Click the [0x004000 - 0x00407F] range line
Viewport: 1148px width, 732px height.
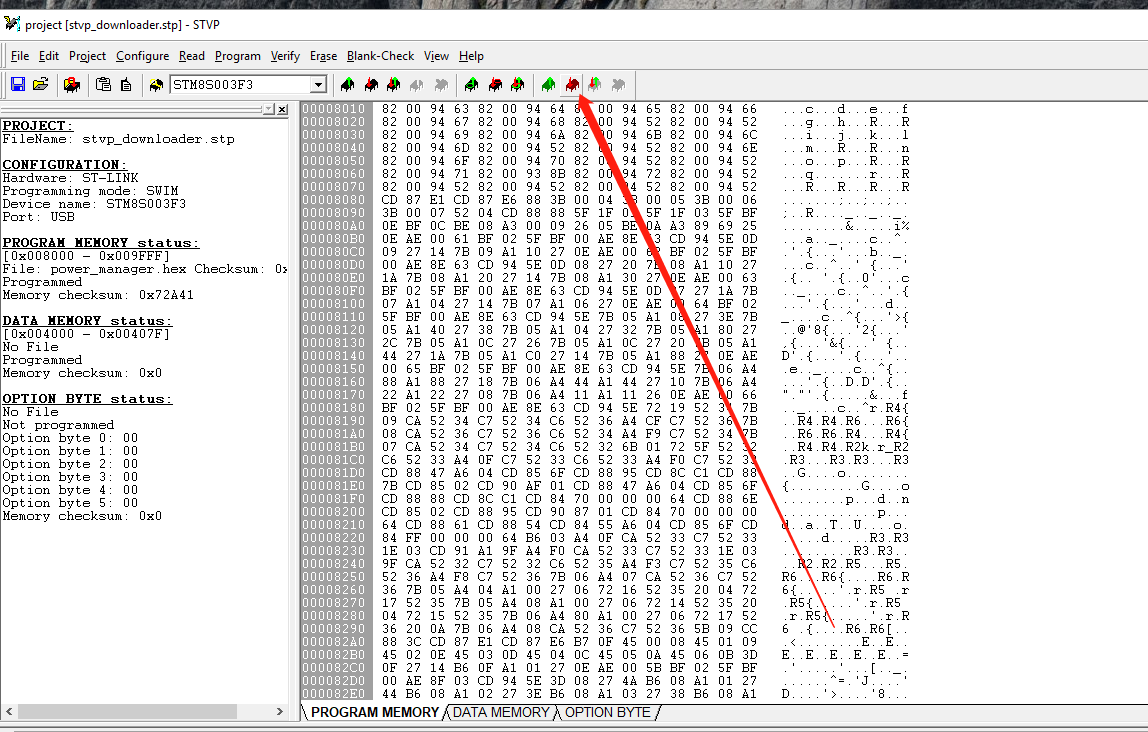[x=86, y=334]
